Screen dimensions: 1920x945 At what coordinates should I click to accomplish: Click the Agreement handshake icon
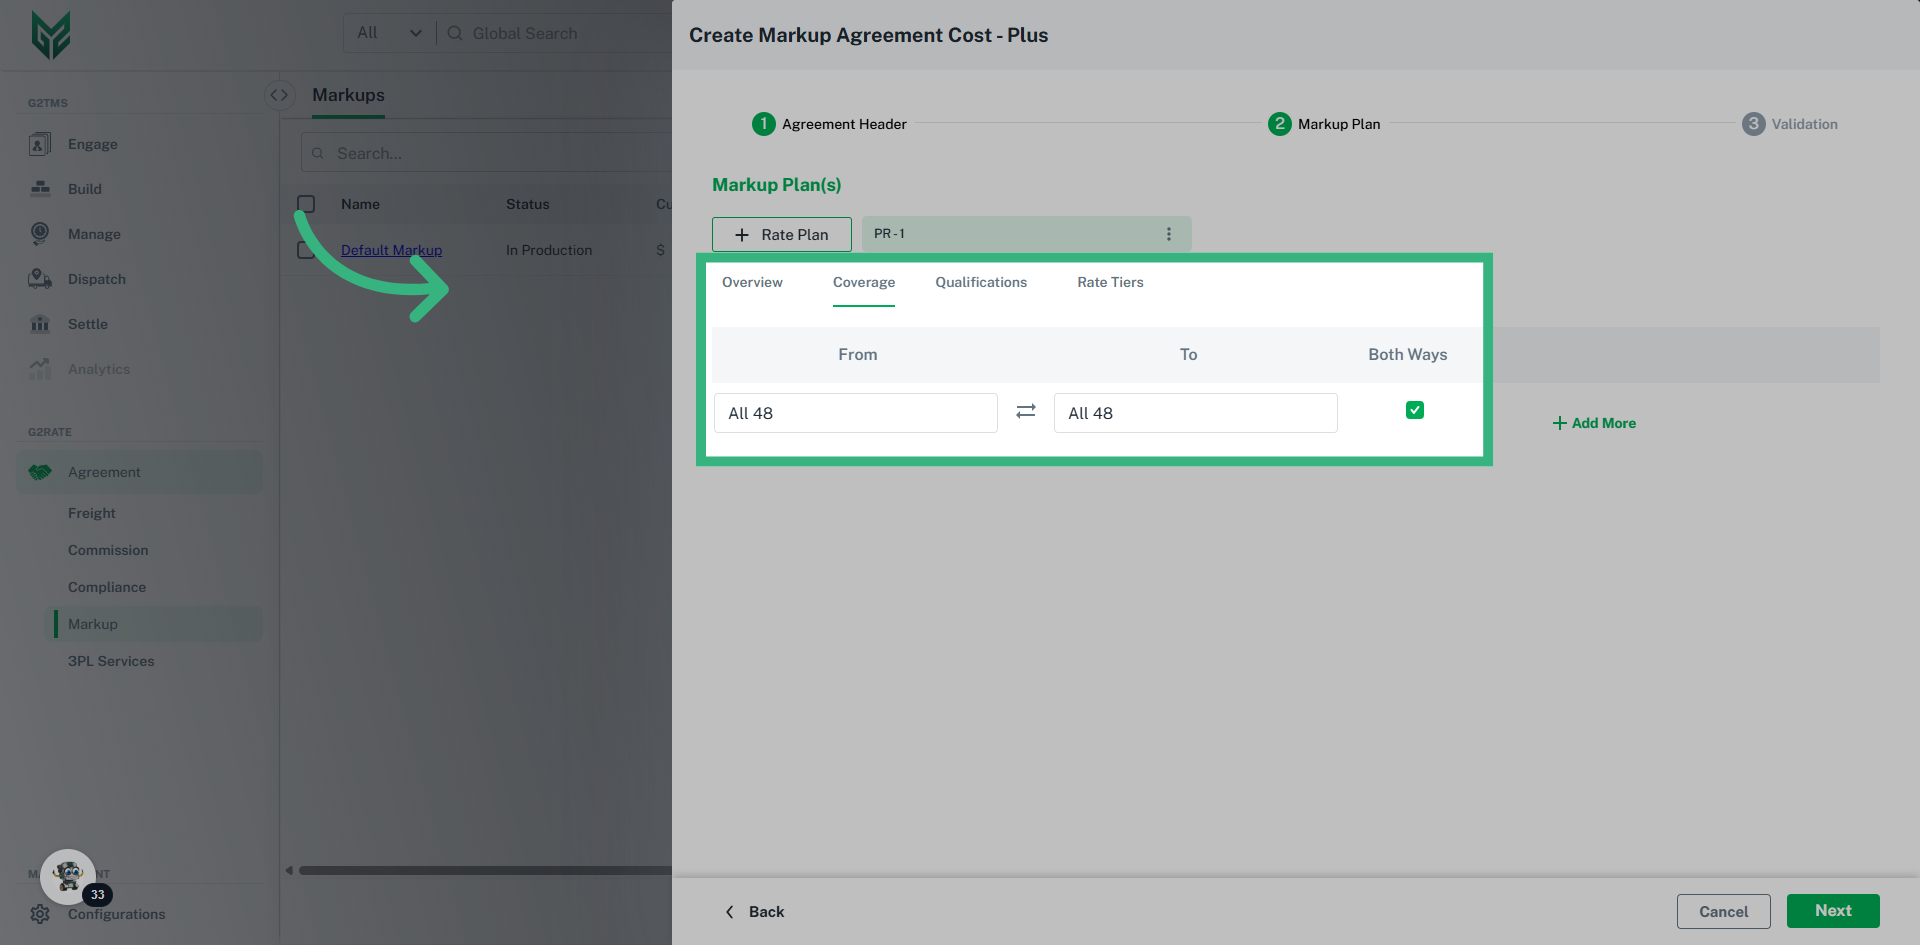[x=40, y=472]
